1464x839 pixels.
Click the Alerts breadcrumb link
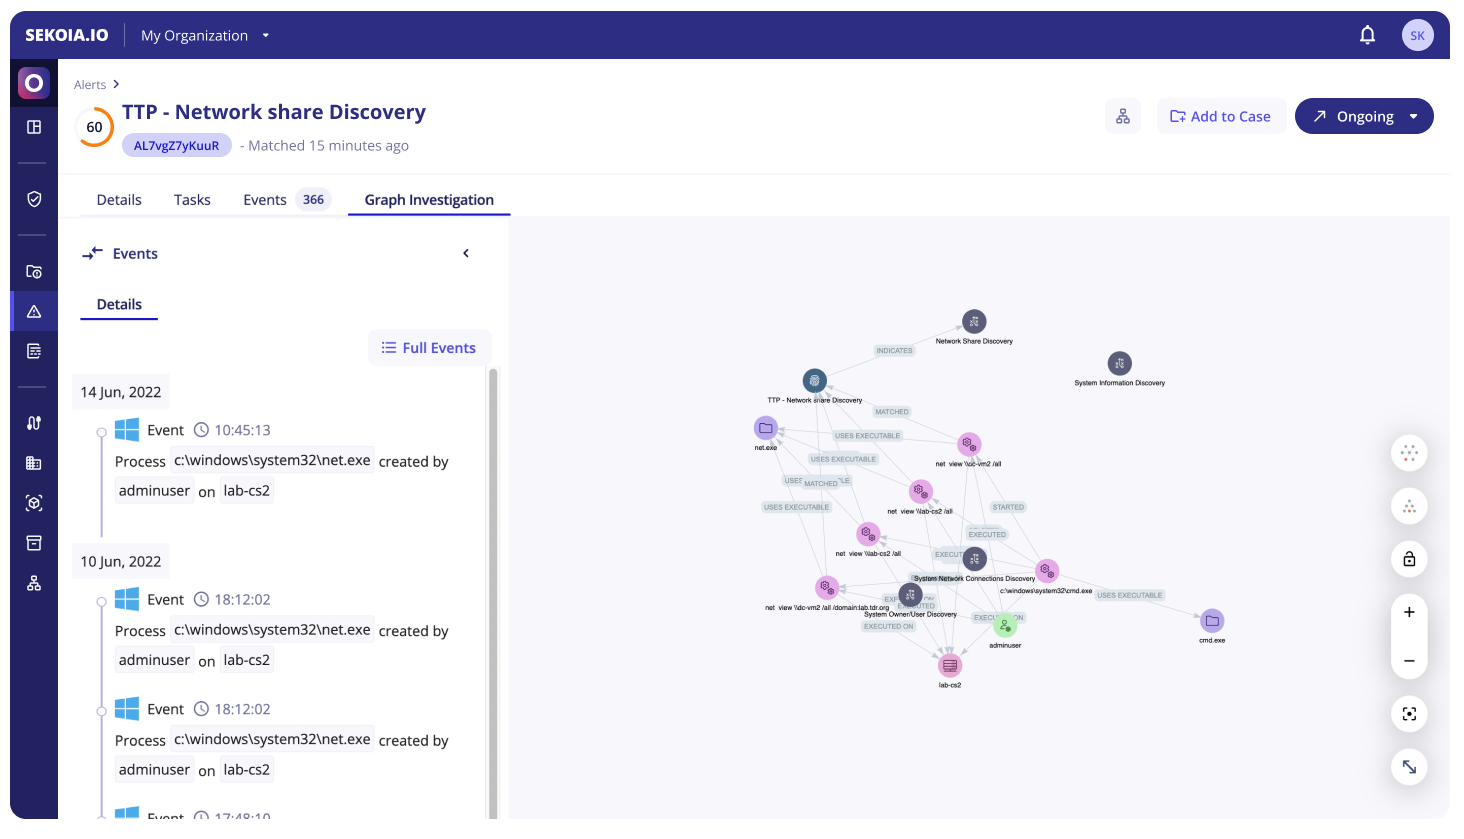(90, 85)
